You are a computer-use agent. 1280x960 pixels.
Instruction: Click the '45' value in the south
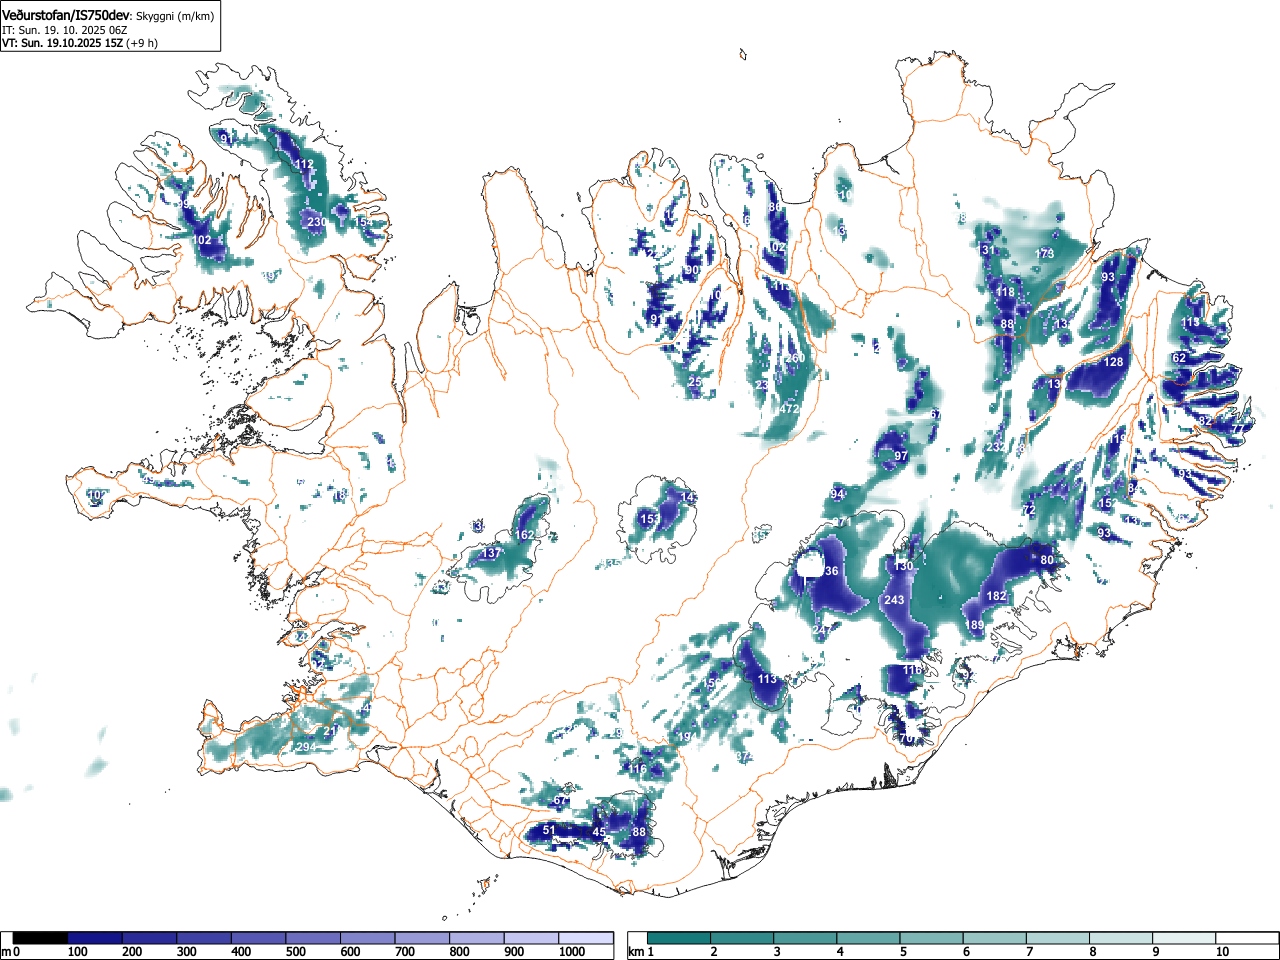pyautogui.click(x=599, y=832)
